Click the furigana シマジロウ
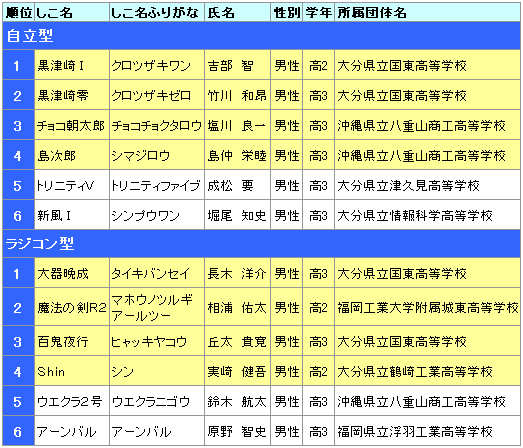The width and height of the screenshot is (523, 448). [141, 156]
